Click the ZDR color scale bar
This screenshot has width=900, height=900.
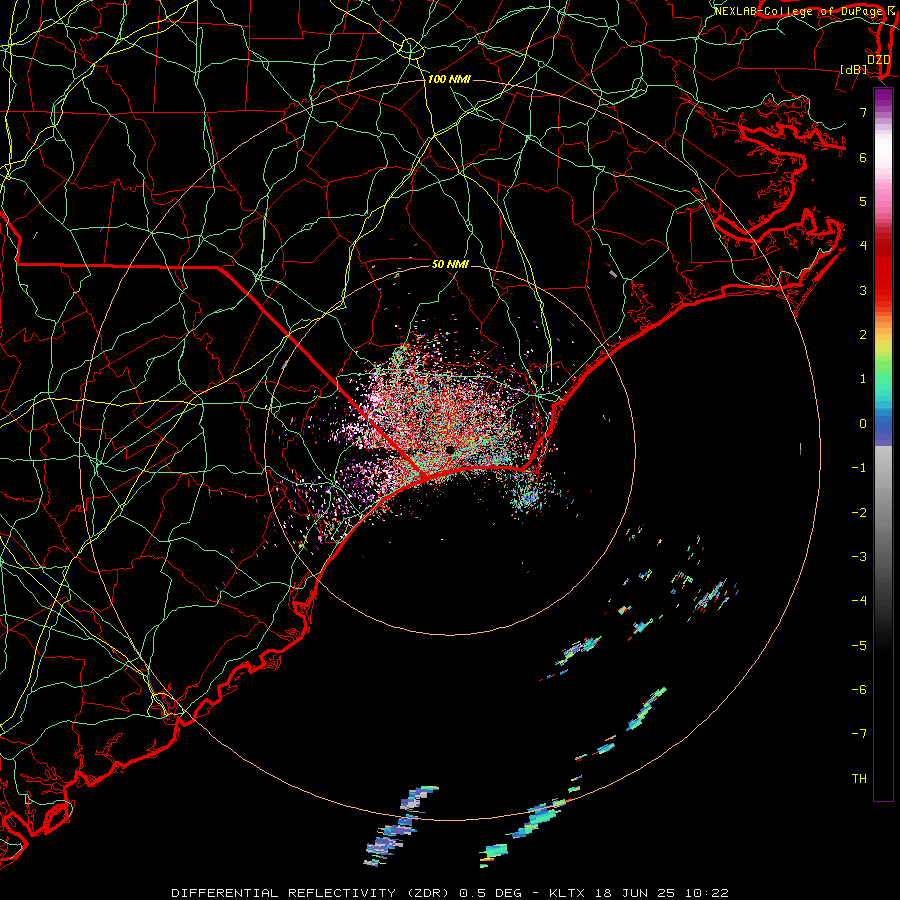(883, 444)
